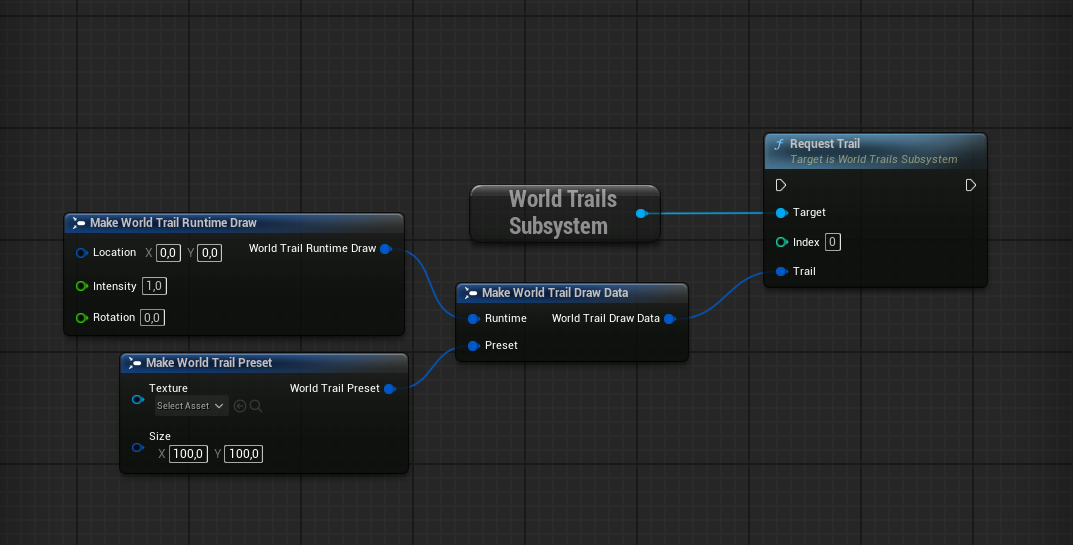Click the 'Target is World Trails Subsystem' subtitle
Image resolution: width=1073 pixels, height=545 pixels.
click(874, 160)
